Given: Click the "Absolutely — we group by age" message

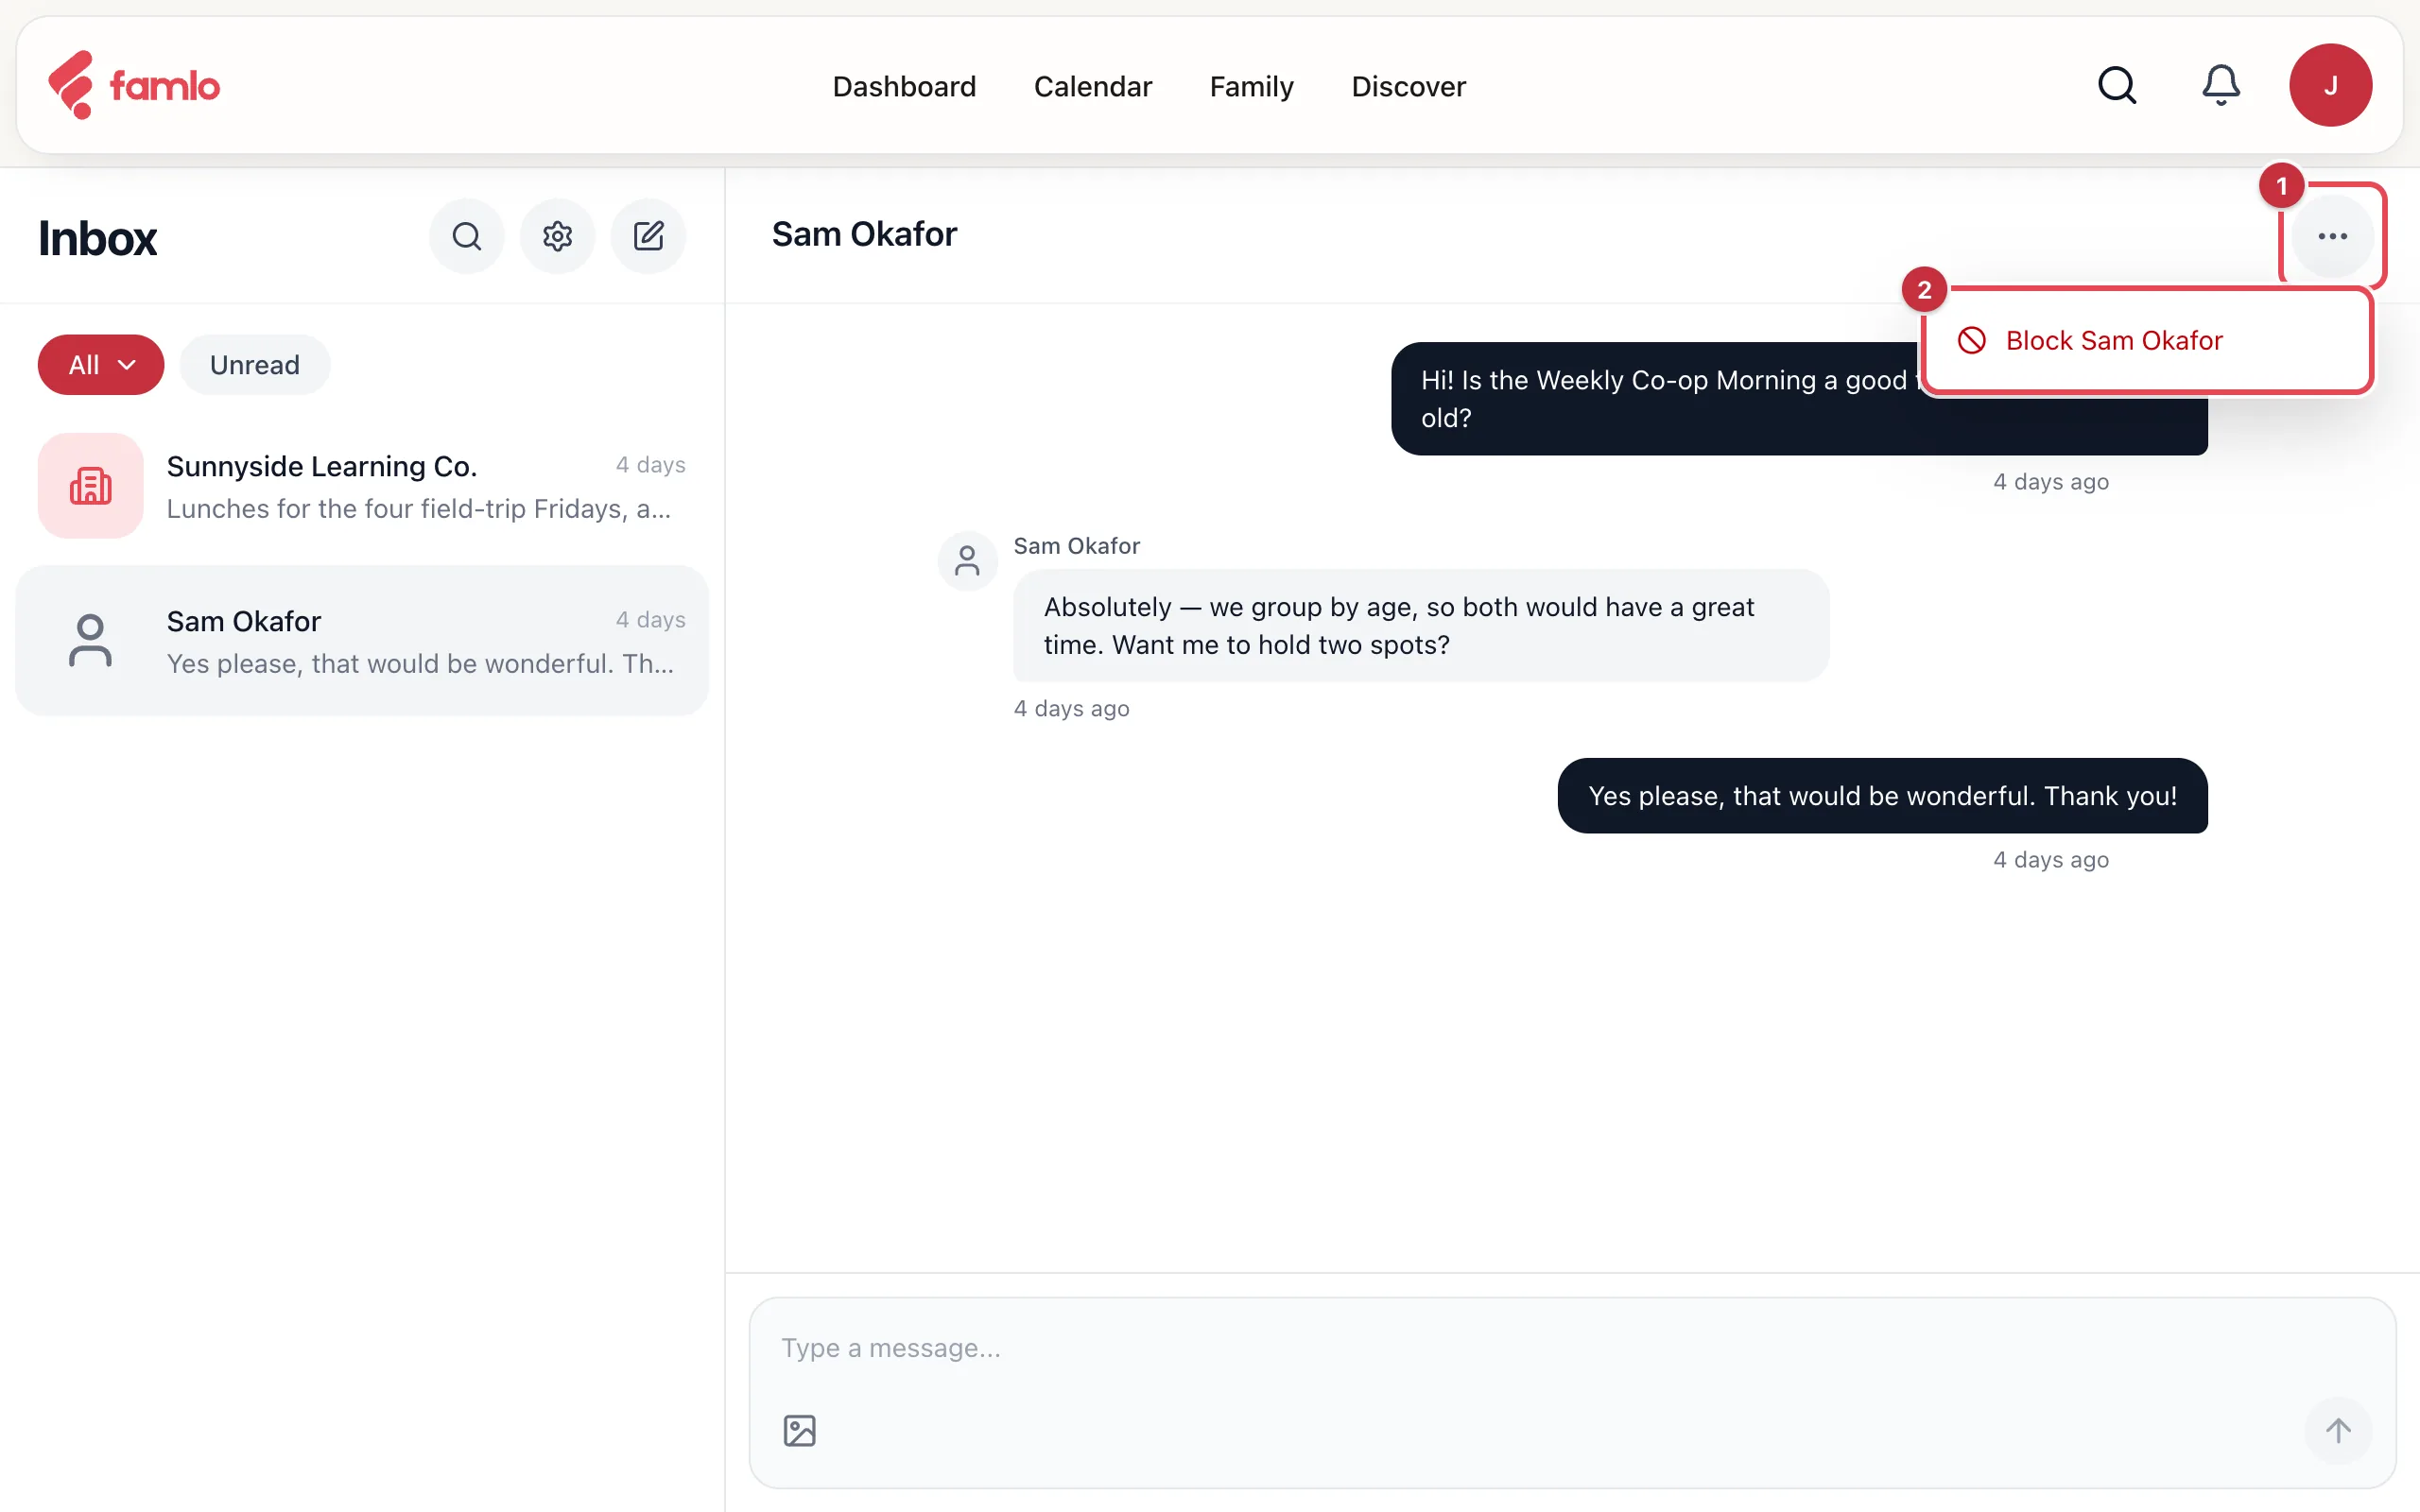Looking at the screenshot, I should [x=1421, y=626].
